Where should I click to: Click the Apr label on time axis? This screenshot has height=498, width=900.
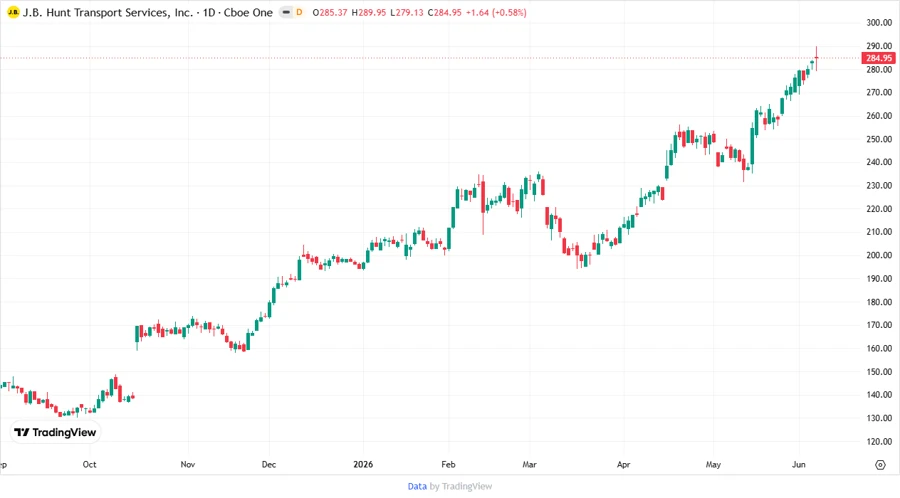point(623,464)
